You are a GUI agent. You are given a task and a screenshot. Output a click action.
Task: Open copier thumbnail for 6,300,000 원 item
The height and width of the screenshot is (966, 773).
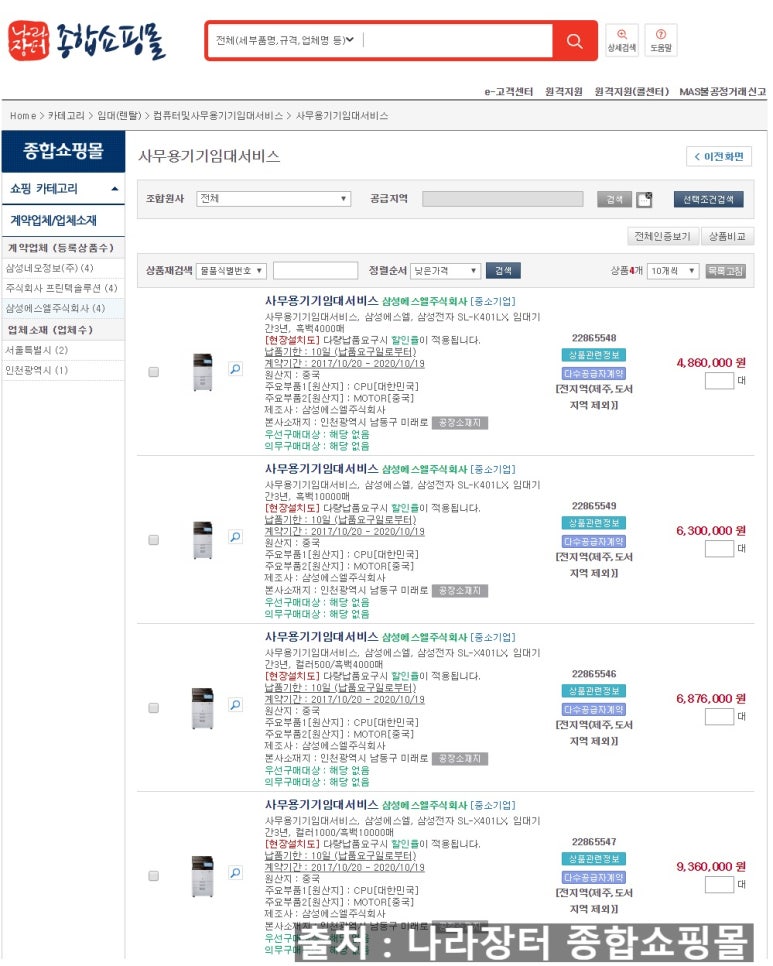[203, 540]
